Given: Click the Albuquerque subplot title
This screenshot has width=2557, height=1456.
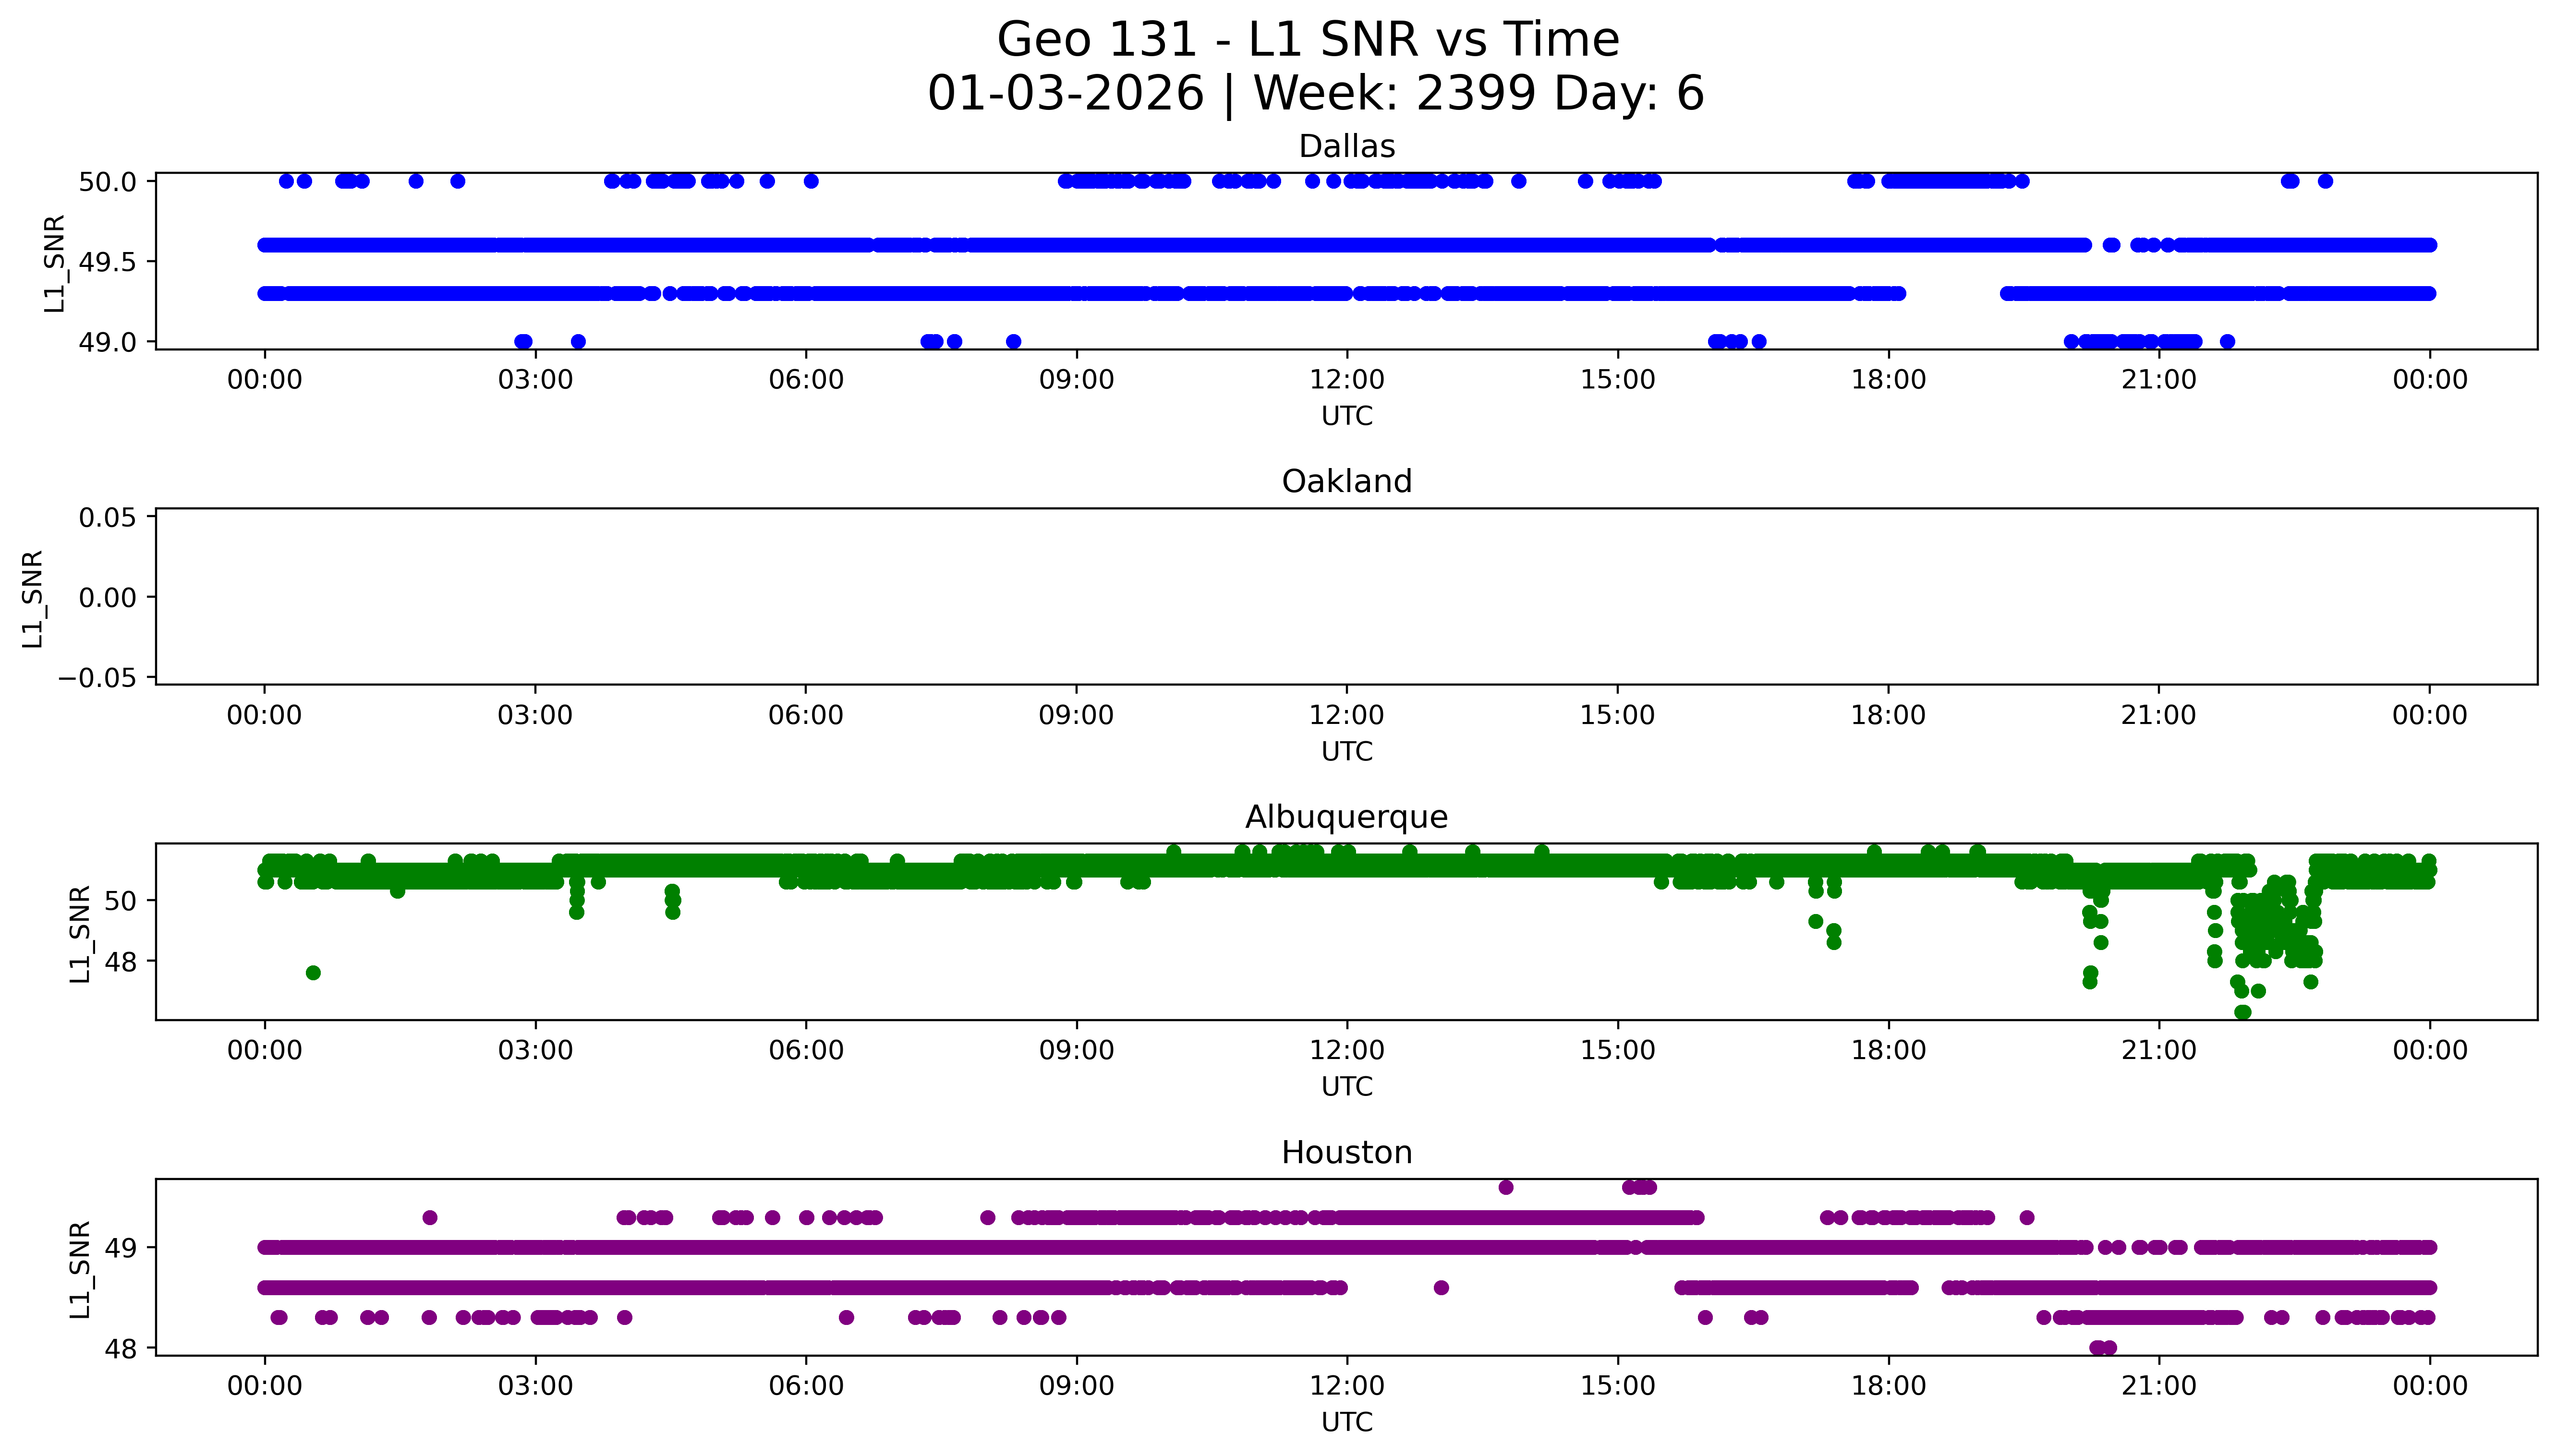Looking at the screenshot, I should [x=1346, y=817].
